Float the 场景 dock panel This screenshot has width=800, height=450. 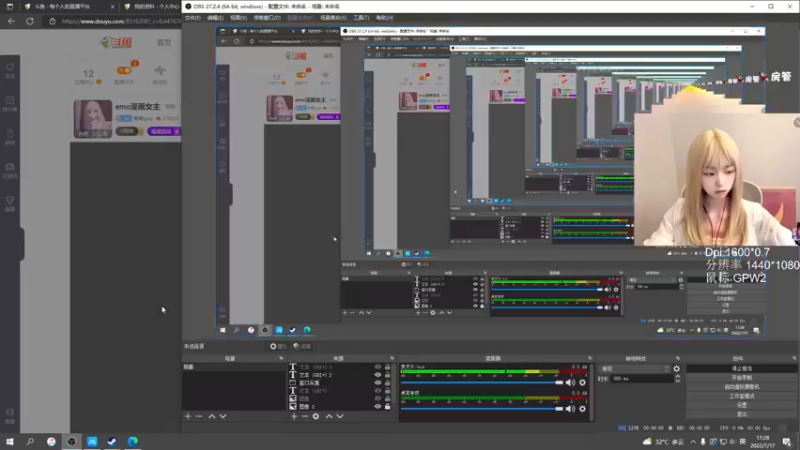coord(281,358)
